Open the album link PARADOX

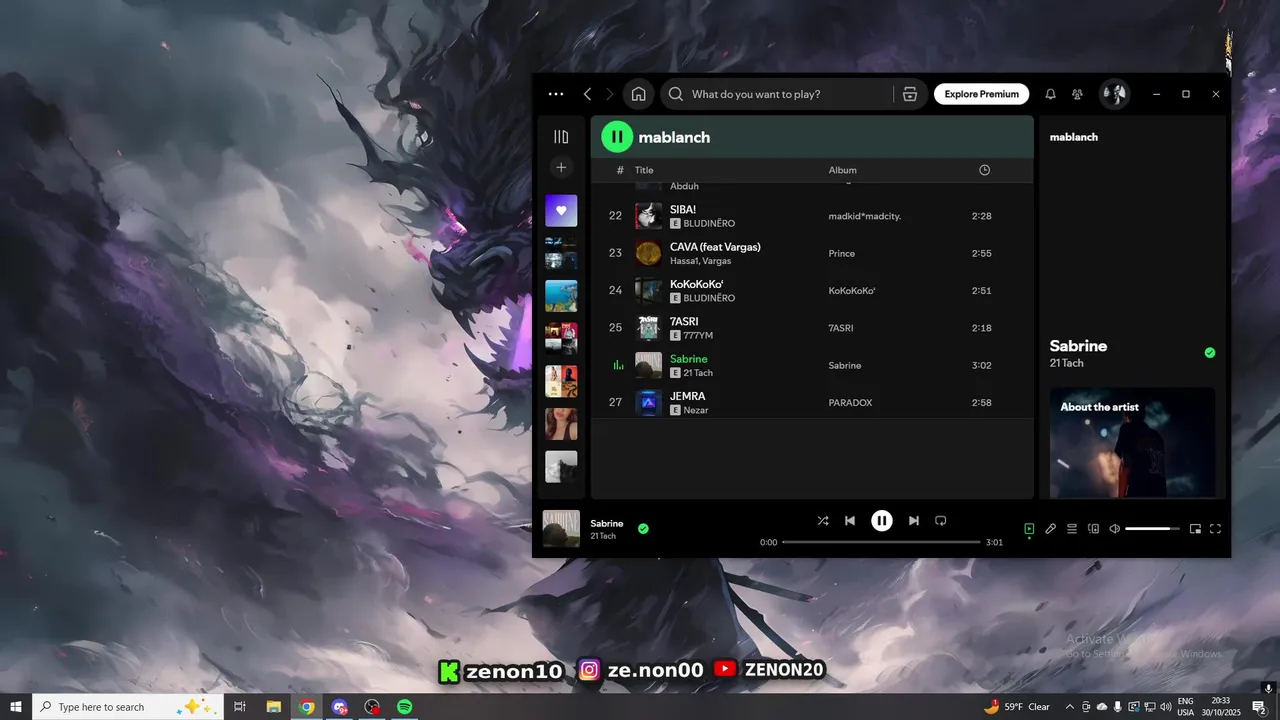(851, 402)
